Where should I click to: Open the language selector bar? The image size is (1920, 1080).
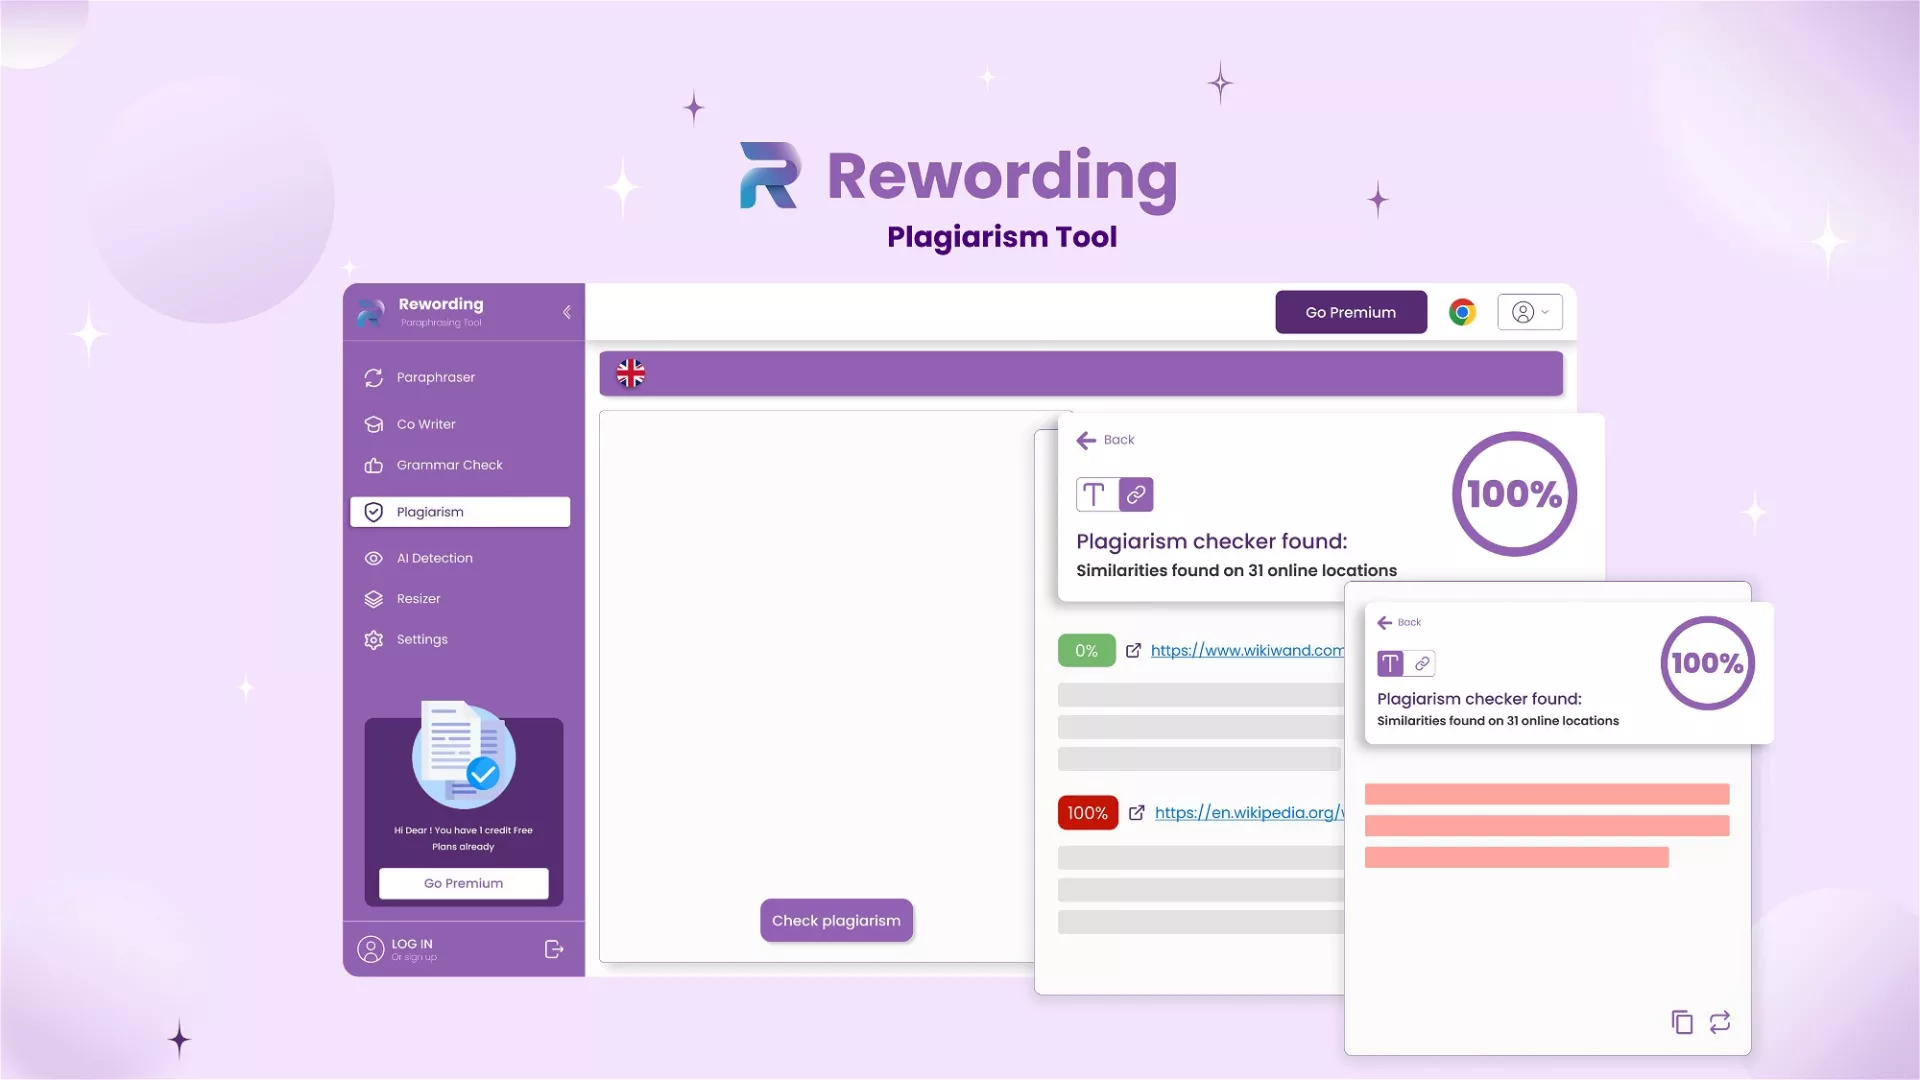1080,373
